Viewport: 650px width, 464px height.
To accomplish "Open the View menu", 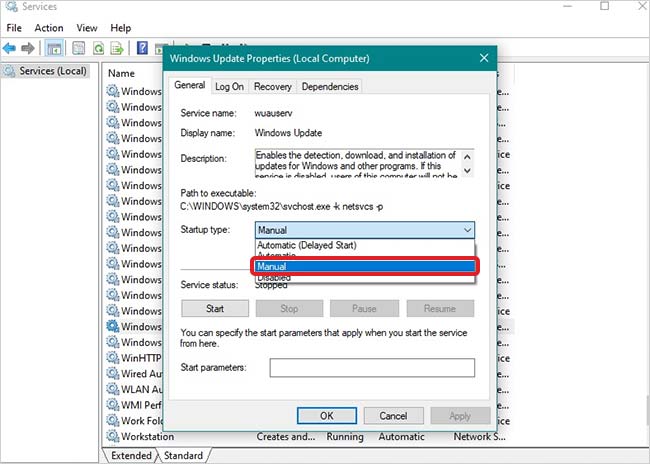I will (x=87, y=28).
